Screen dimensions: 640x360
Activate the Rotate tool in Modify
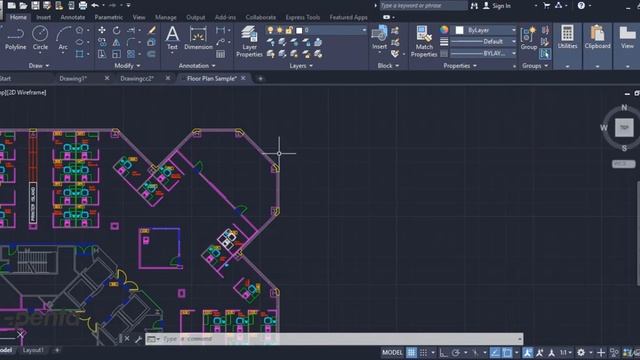(116, 30)
